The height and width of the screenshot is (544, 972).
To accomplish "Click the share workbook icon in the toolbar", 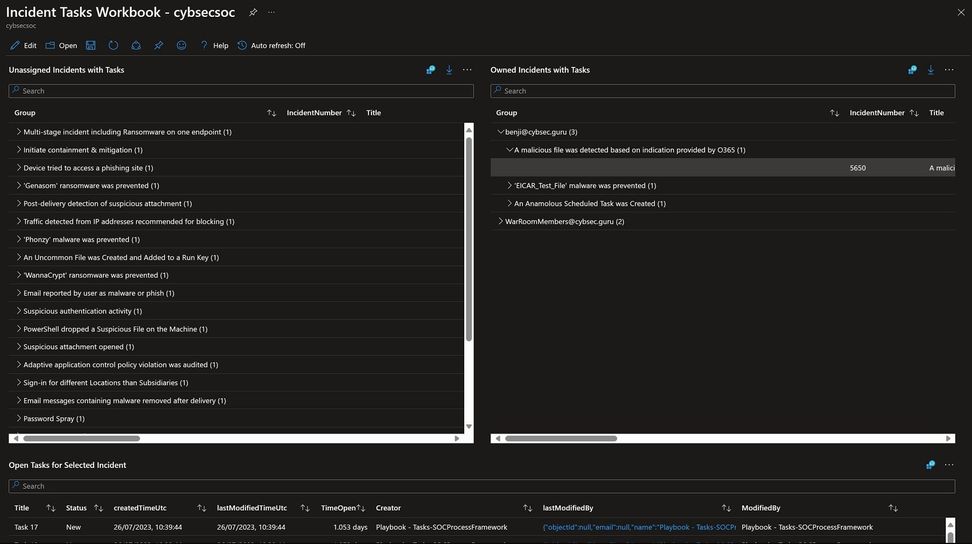I will [x=136, y=45].
